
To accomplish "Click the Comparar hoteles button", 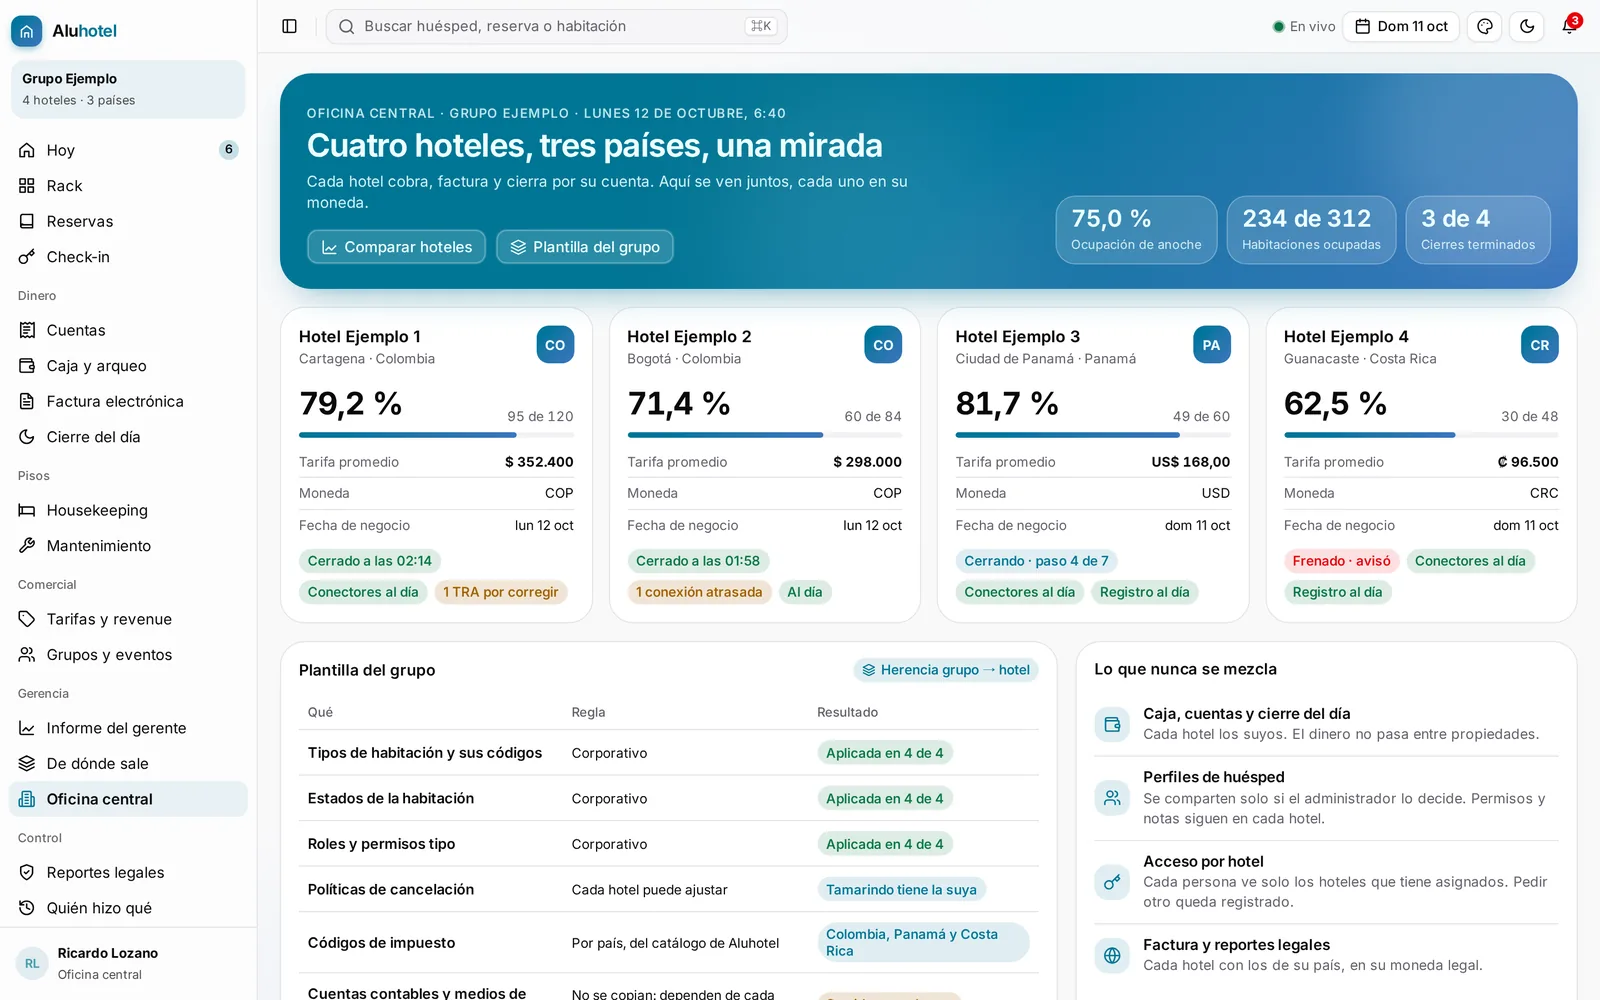I will coord(397,247).
